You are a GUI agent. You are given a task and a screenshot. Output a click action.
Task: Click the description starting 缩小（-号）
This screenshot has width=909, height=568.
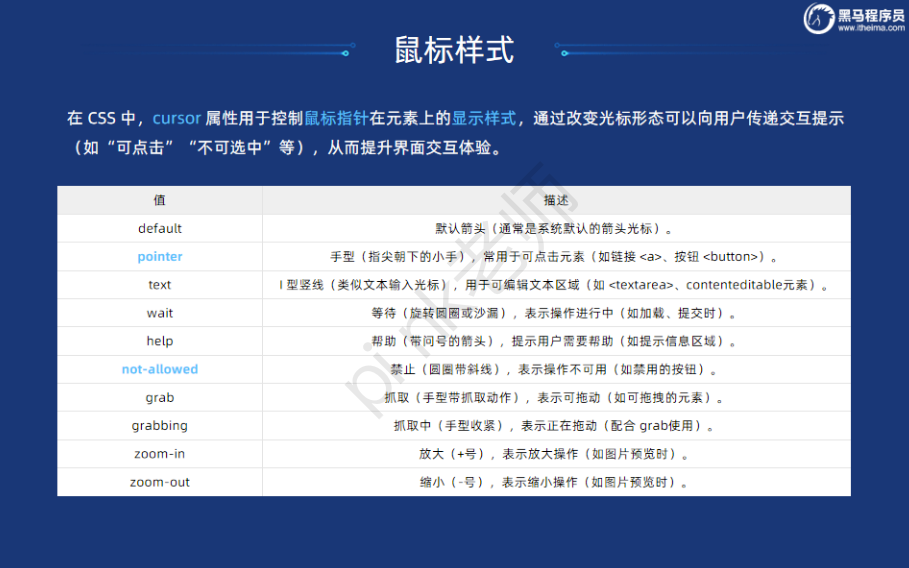point(555,482)
